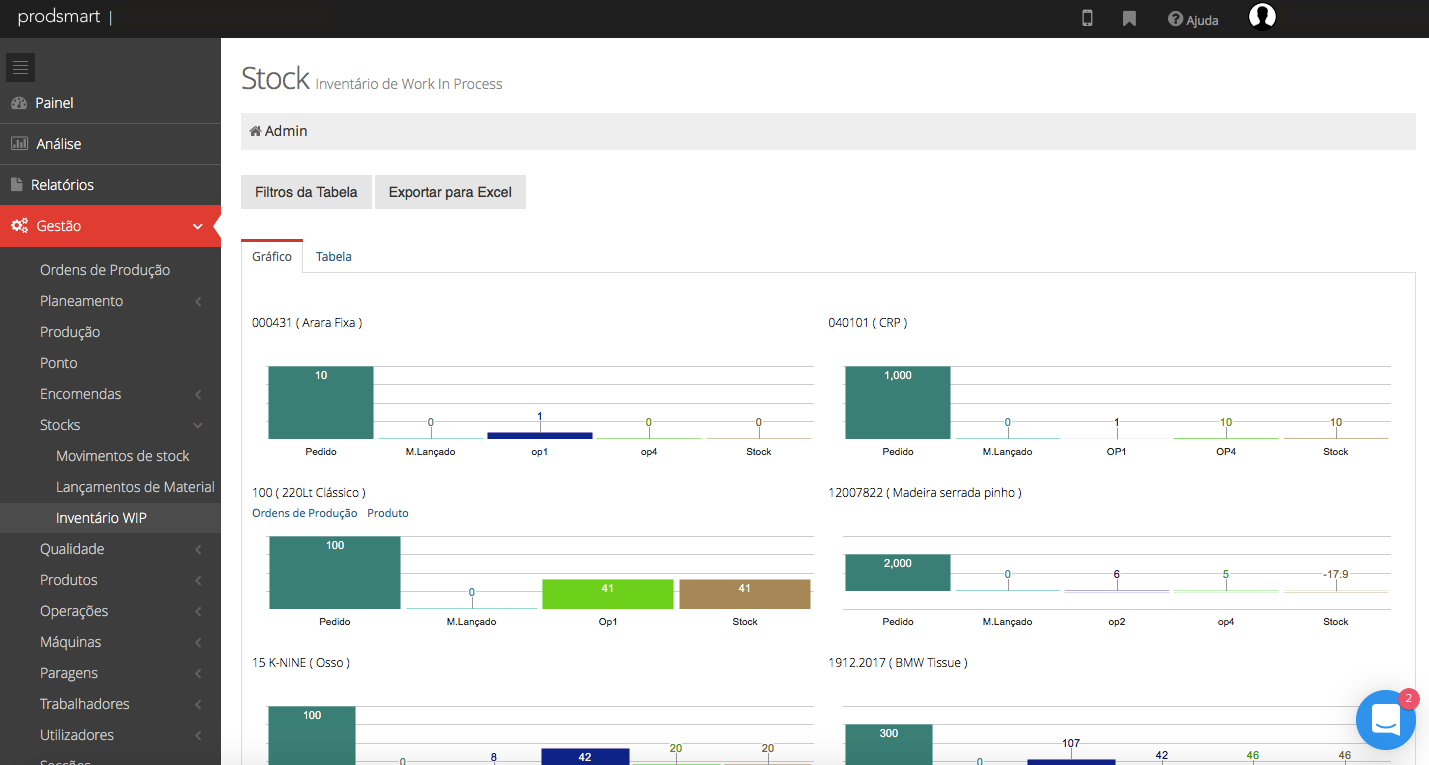Click the green Op1 bar in 220Lt Clássico chart

point(608,594)
